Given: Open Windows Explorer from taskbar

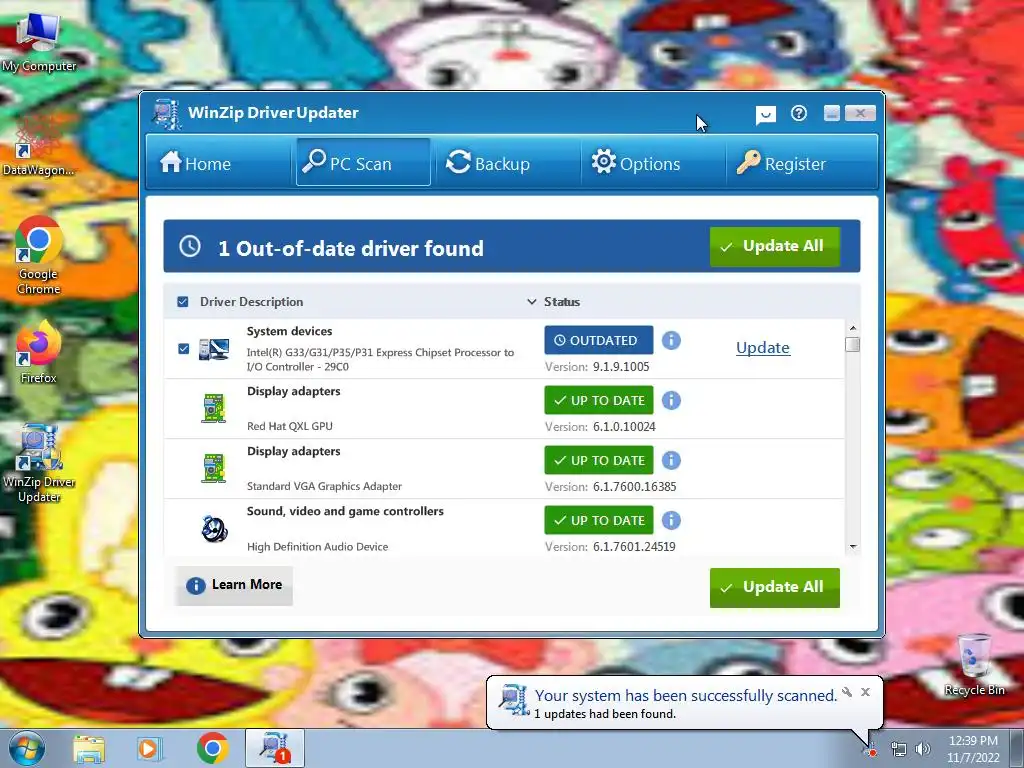Looking at the screenshot, I should coord(89,748).
